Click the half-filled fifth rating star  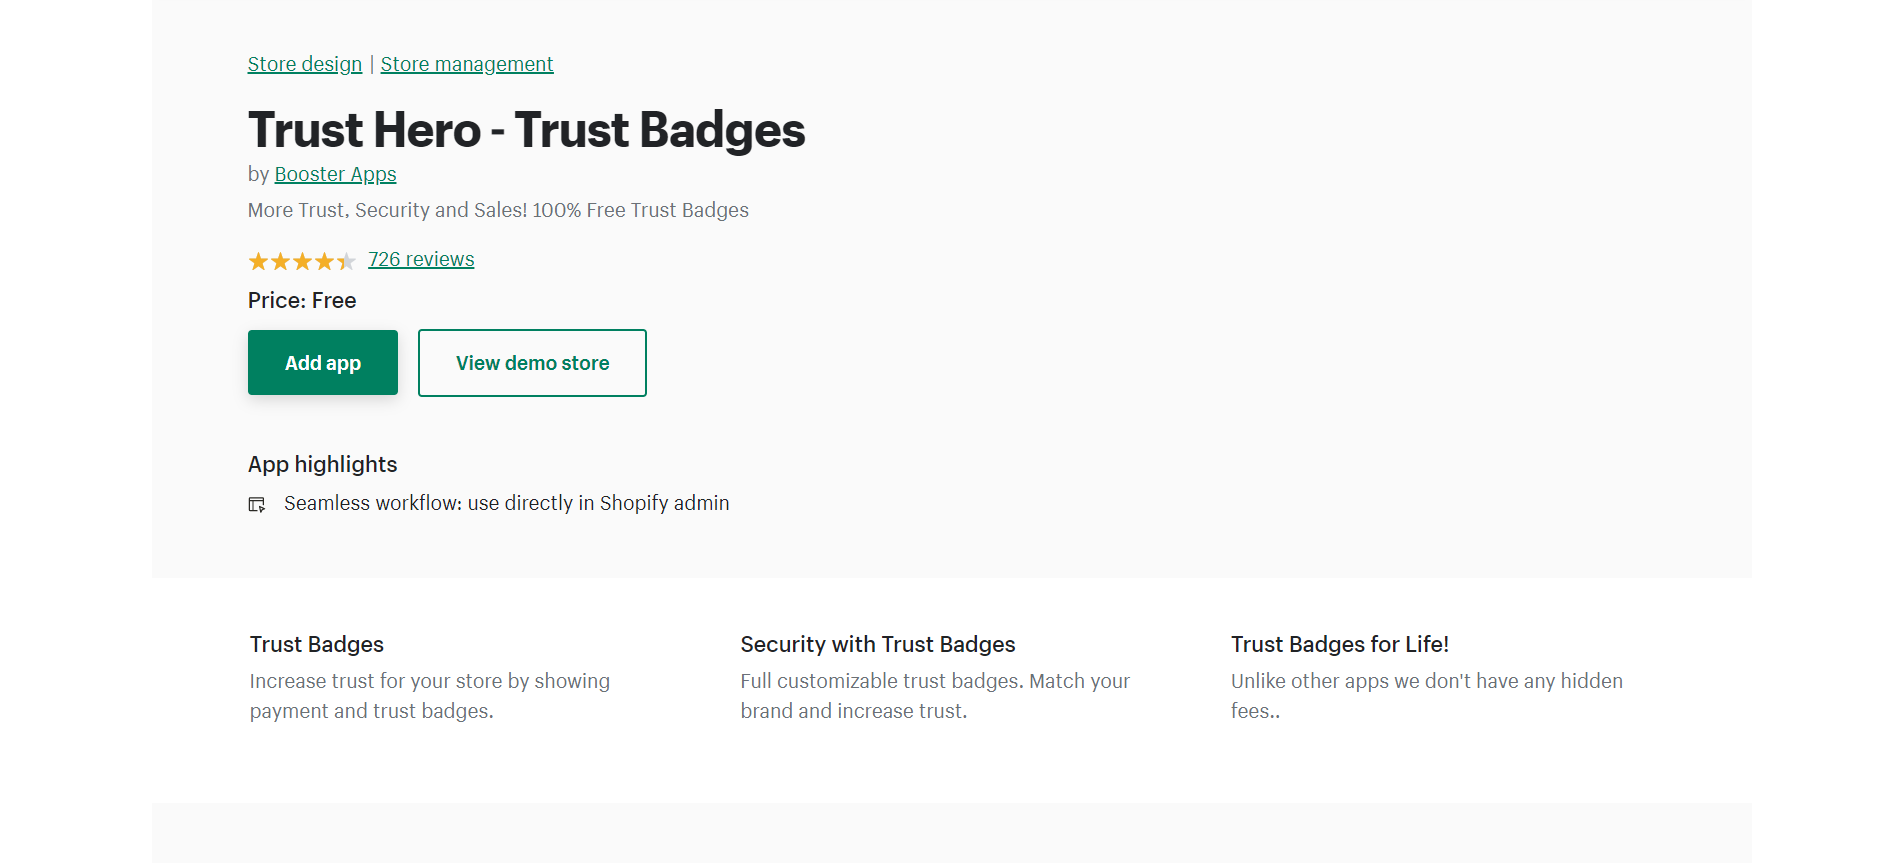point(346,261)
